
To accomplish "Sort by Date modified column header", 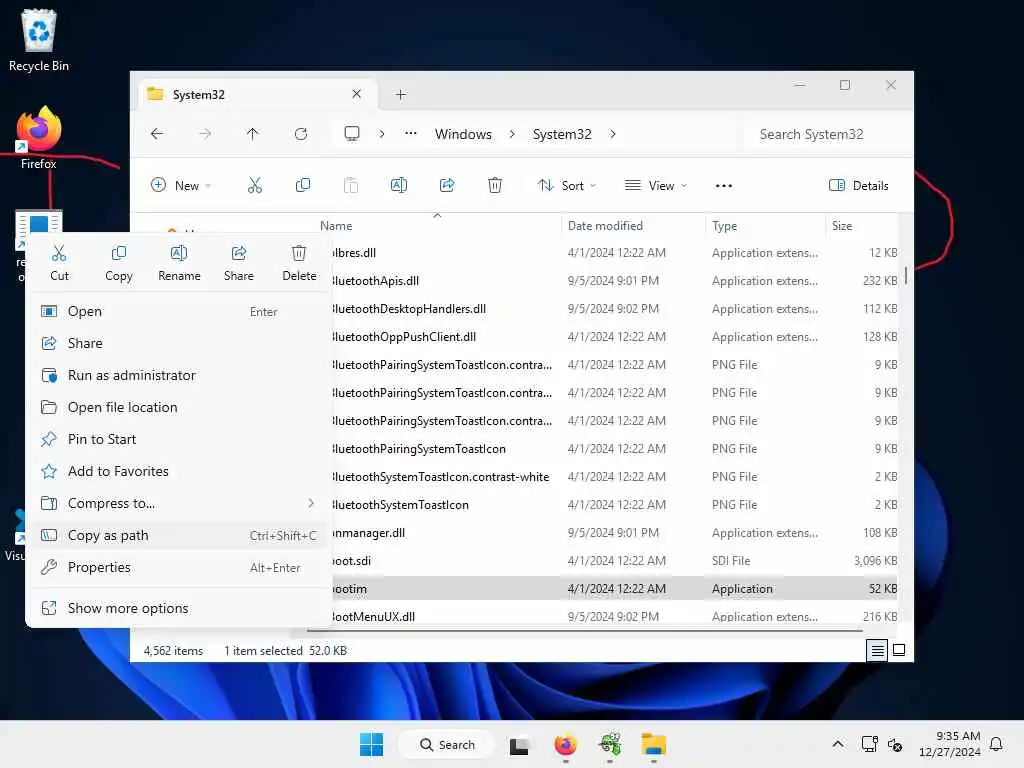I will 633,226.
